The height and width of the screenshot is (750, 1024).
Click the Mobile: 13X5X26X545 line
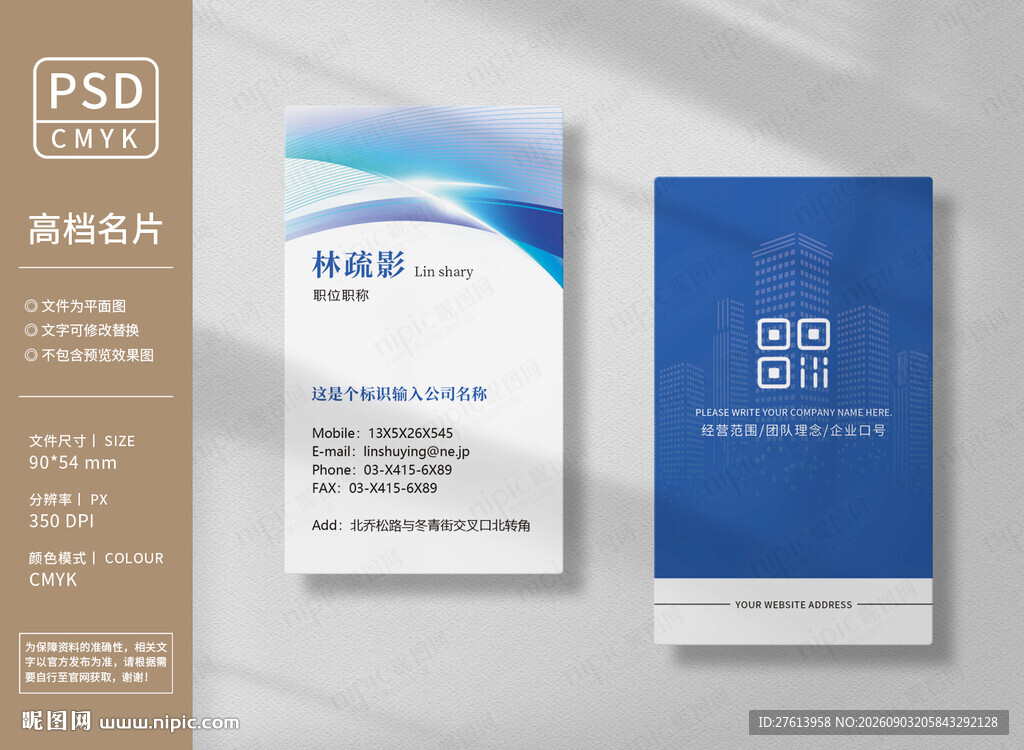[382, 433]
